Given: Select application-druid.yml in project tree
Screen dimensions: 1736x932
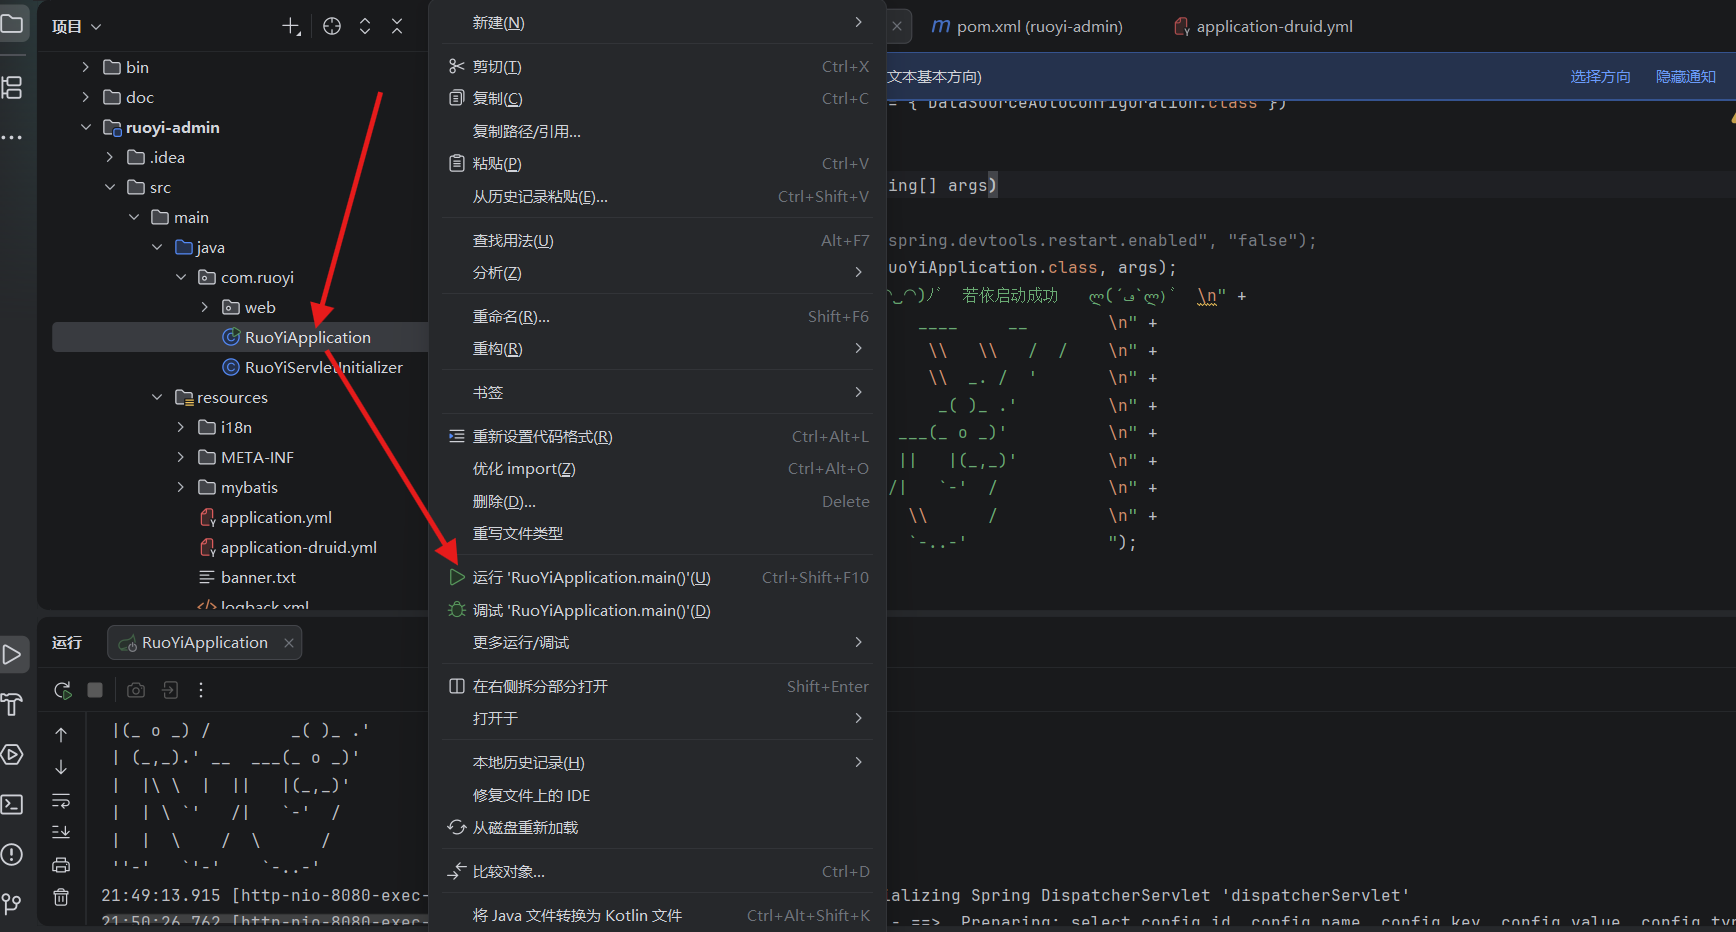Looking at the screenshot, I should 288,547.
